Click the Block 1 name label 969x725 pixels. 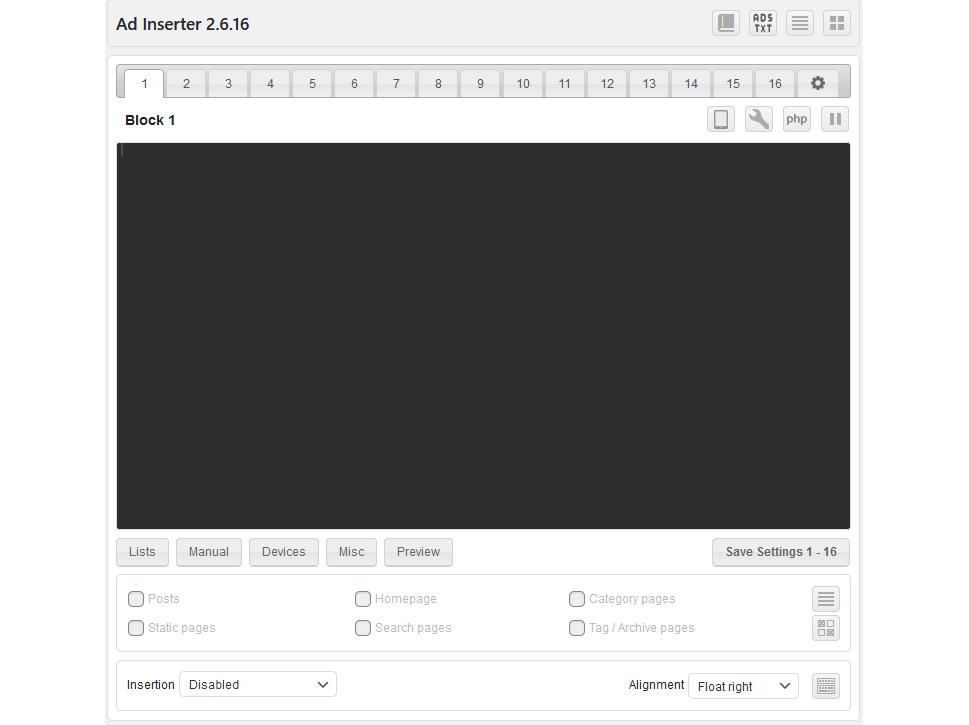coord(150,120)
